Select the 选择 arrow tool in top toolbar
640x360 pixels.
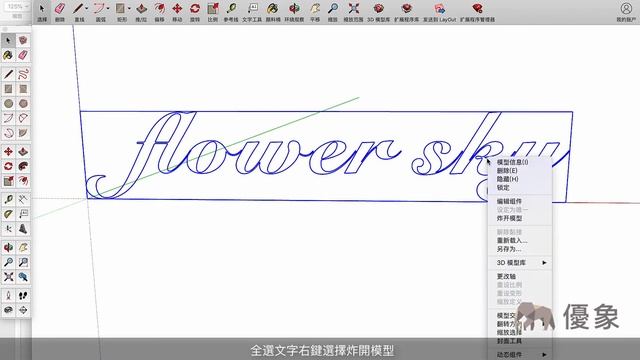pyautogui.click(x=42, y=12)
